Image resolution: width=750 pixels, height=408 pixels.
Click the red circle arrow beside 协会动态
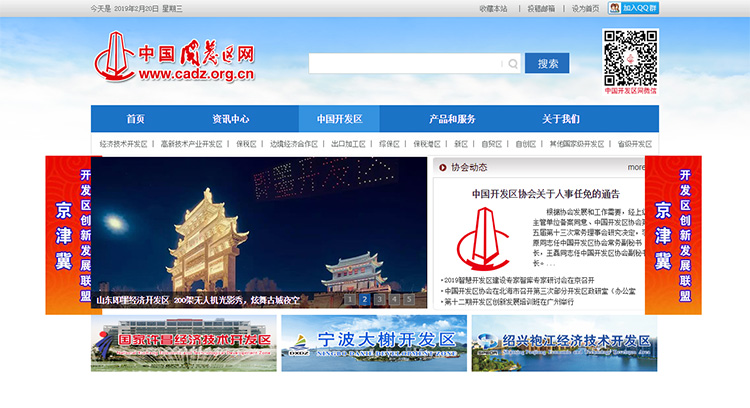click(442, 167)
